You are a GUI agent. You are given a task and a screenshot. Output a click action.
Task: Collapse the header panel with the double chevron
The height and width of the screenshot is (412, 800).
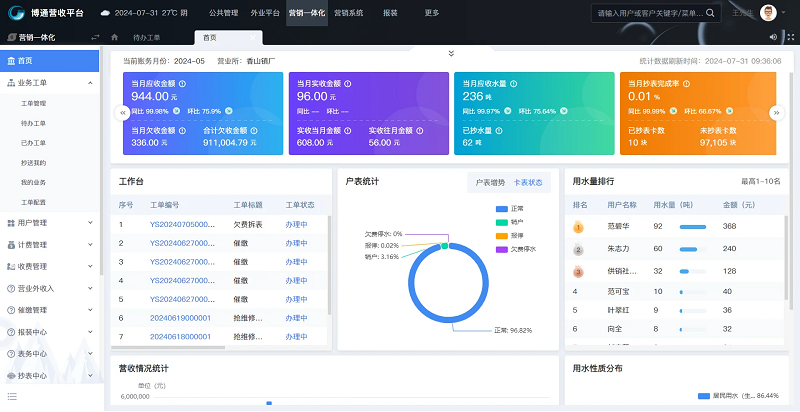tap(451, 53)
